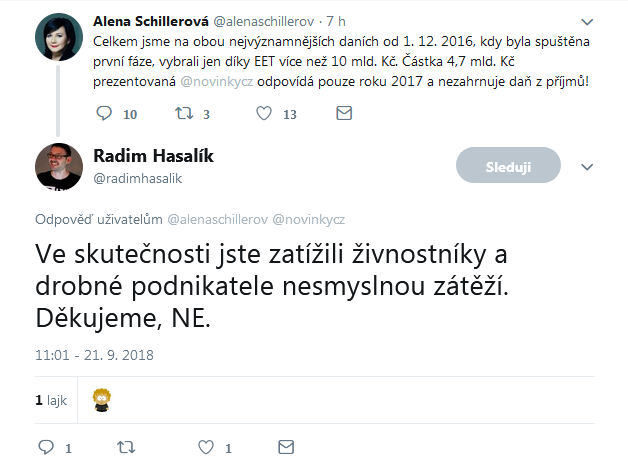Retweet Radim Hasalík's reply
The image size is (628, 467).
point(126,447)
